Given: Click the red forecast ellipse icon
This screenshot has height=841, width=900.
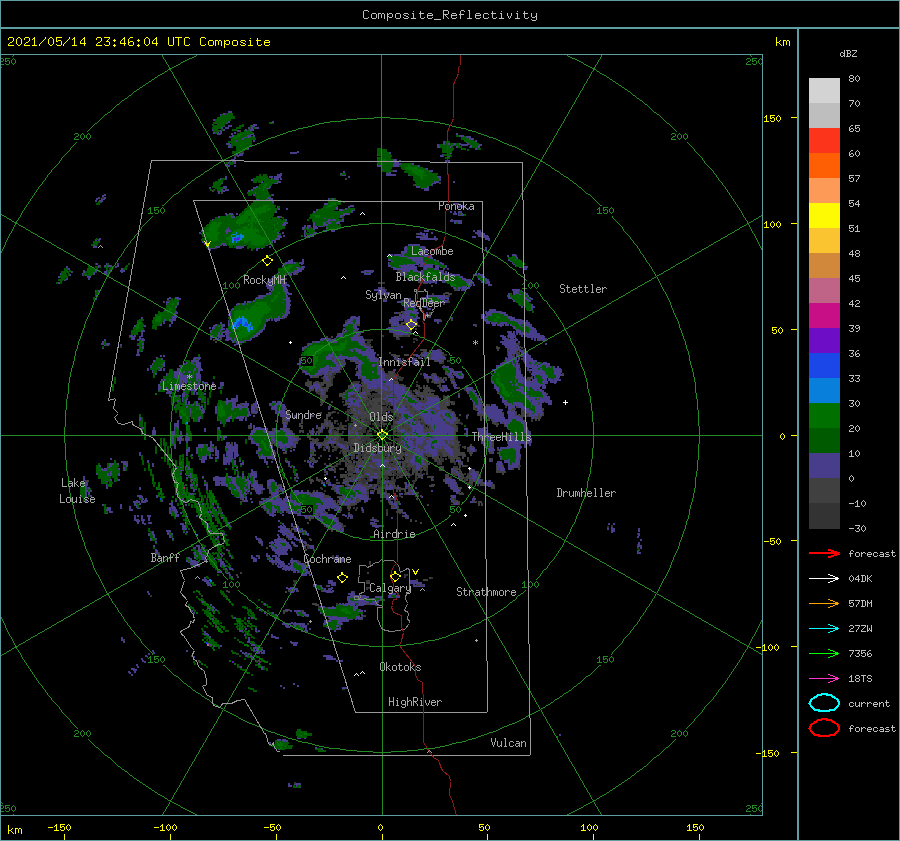Looking at the screenshot, I should [824, 728].
